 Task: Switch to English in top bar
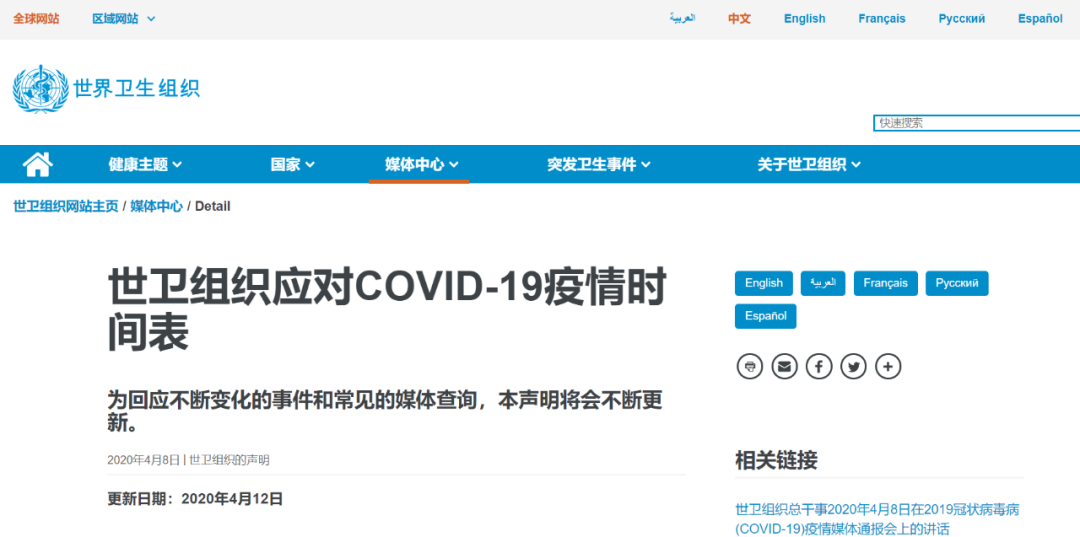804,19
